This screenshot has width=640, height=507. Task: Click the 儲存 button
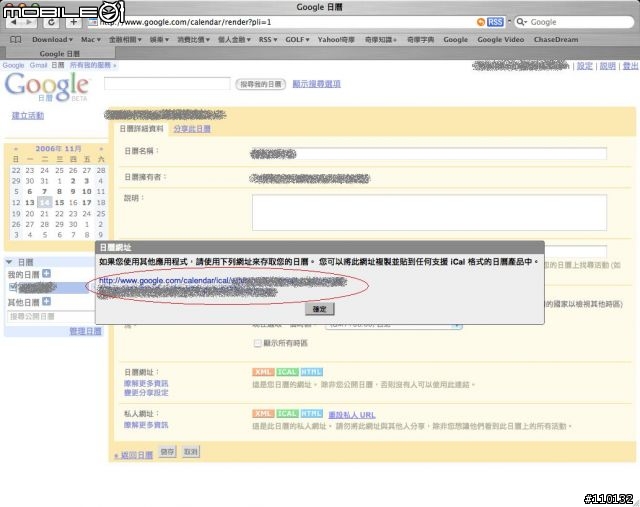pos(167,451)
